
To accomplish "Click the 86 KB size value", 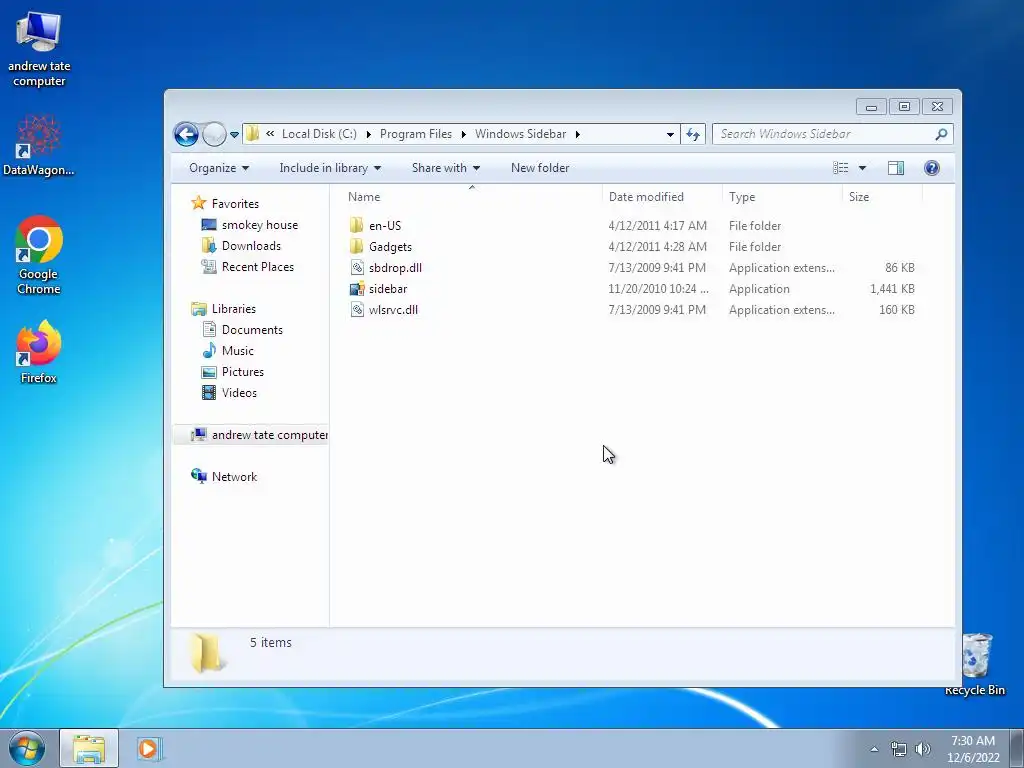I will pos(899,268).
